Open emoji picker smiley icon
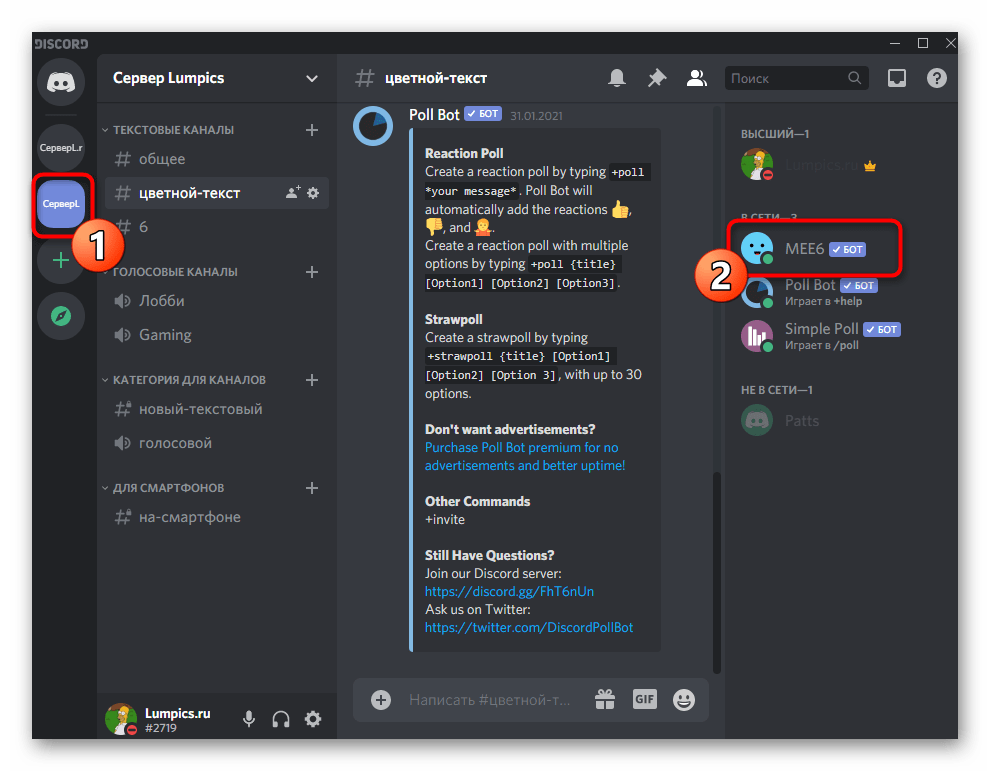The height and width of the screenshot is (771, 990). [684, 699]
